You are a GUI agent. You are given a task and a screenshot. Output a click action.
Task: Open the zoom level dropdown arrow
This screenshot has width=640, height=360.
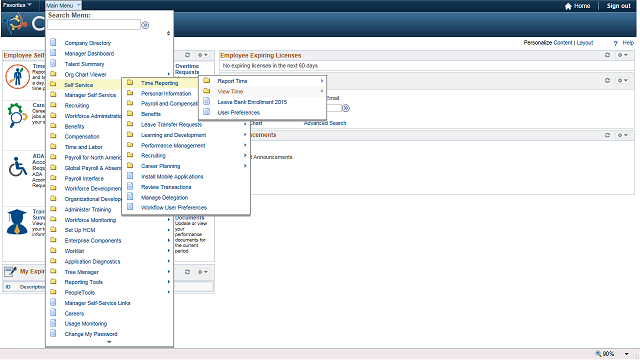[627, 354]
